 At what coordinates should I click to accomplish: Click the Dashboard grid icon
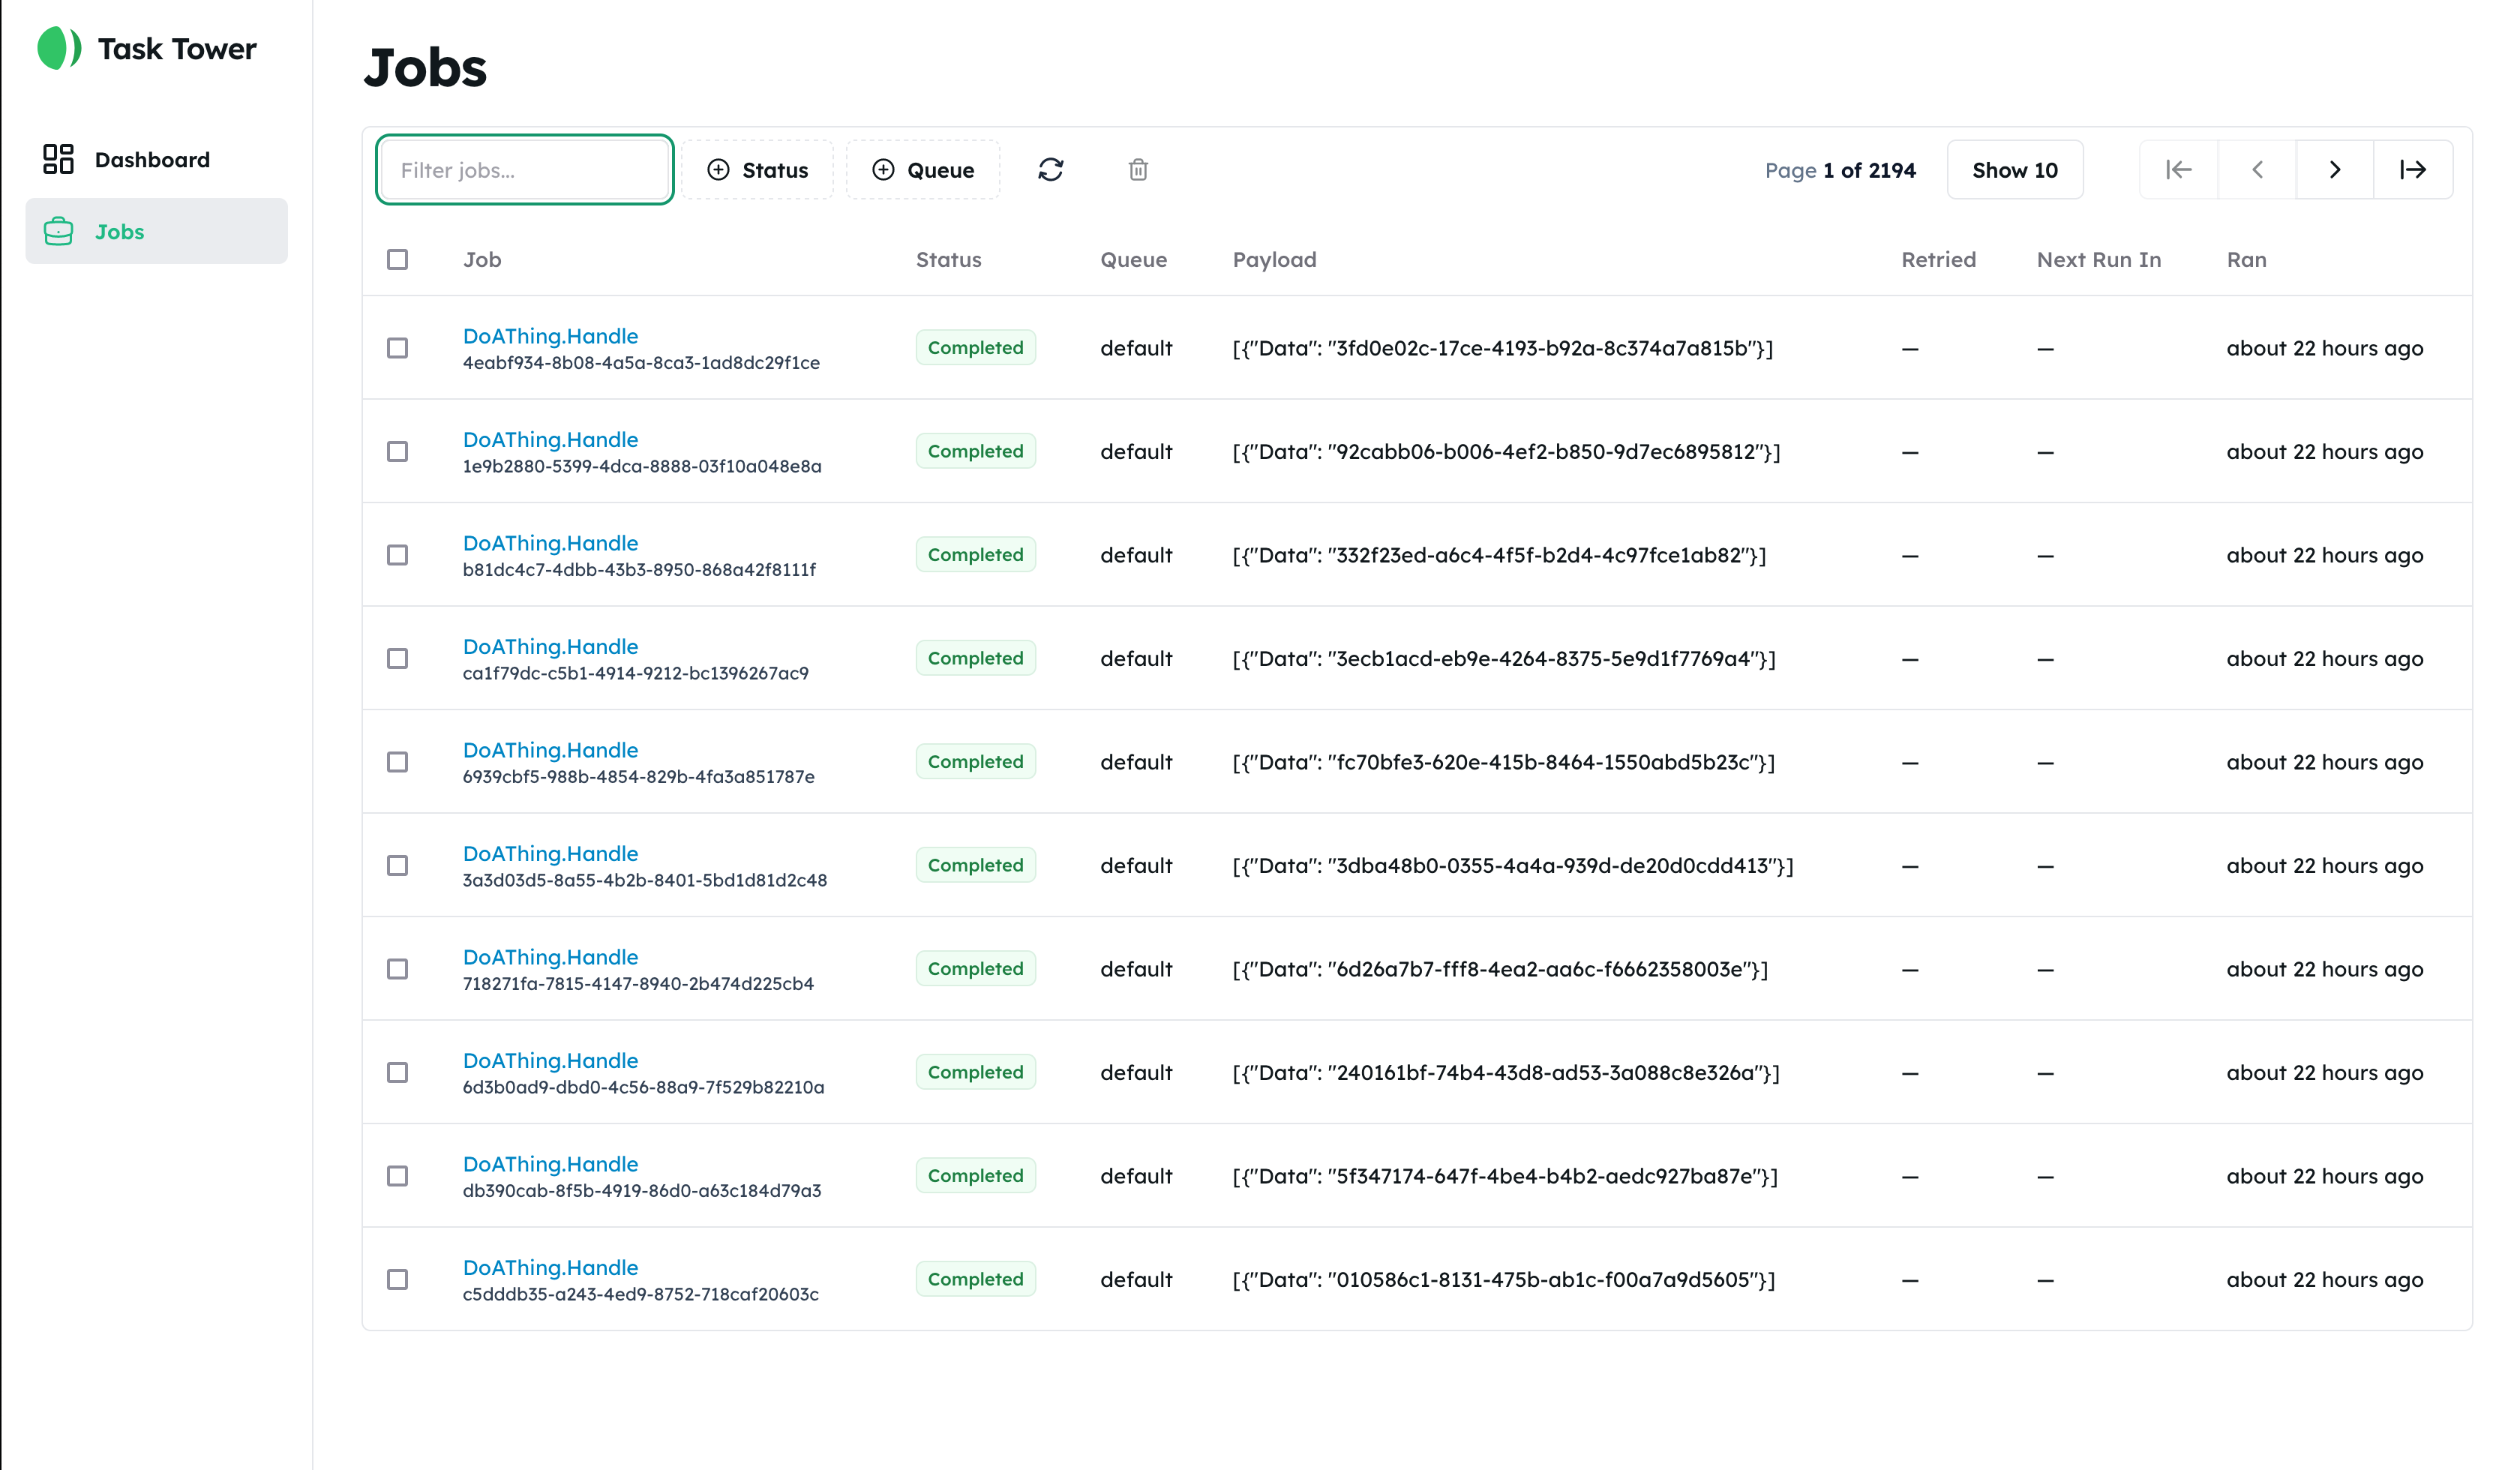[x=58, y=159]
